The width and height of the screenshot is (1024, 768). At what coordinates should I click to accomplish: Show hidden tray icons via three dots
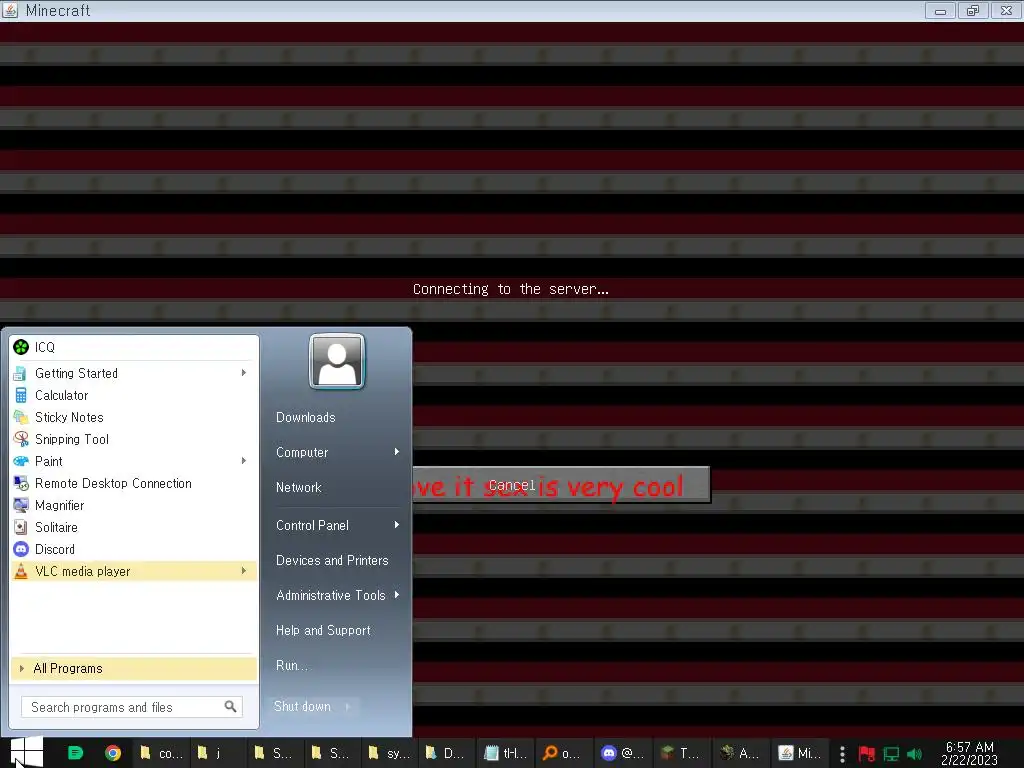(842, 754)
